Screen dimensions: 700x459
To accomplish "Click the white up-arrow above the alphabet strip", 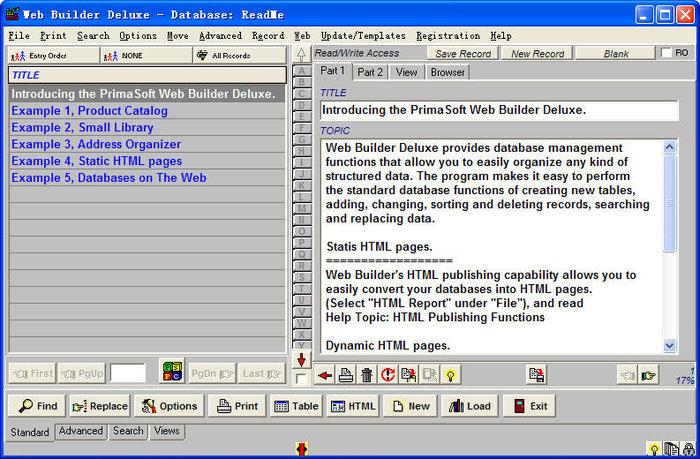I will coord(301,54).
